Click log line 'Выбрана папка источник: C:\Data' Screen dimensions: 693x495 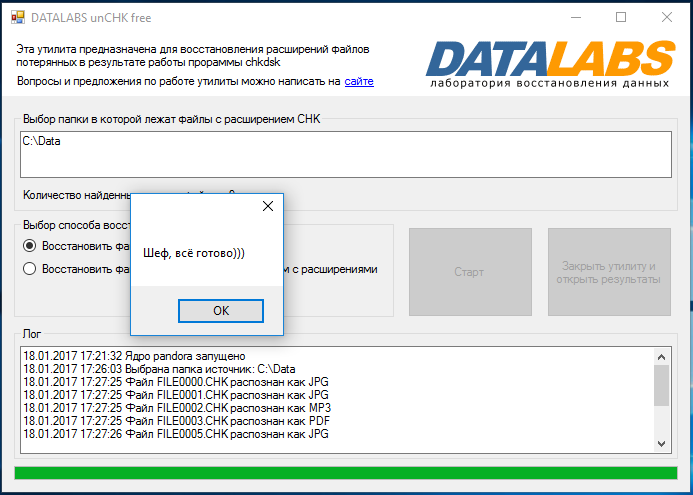click(159, 369)
